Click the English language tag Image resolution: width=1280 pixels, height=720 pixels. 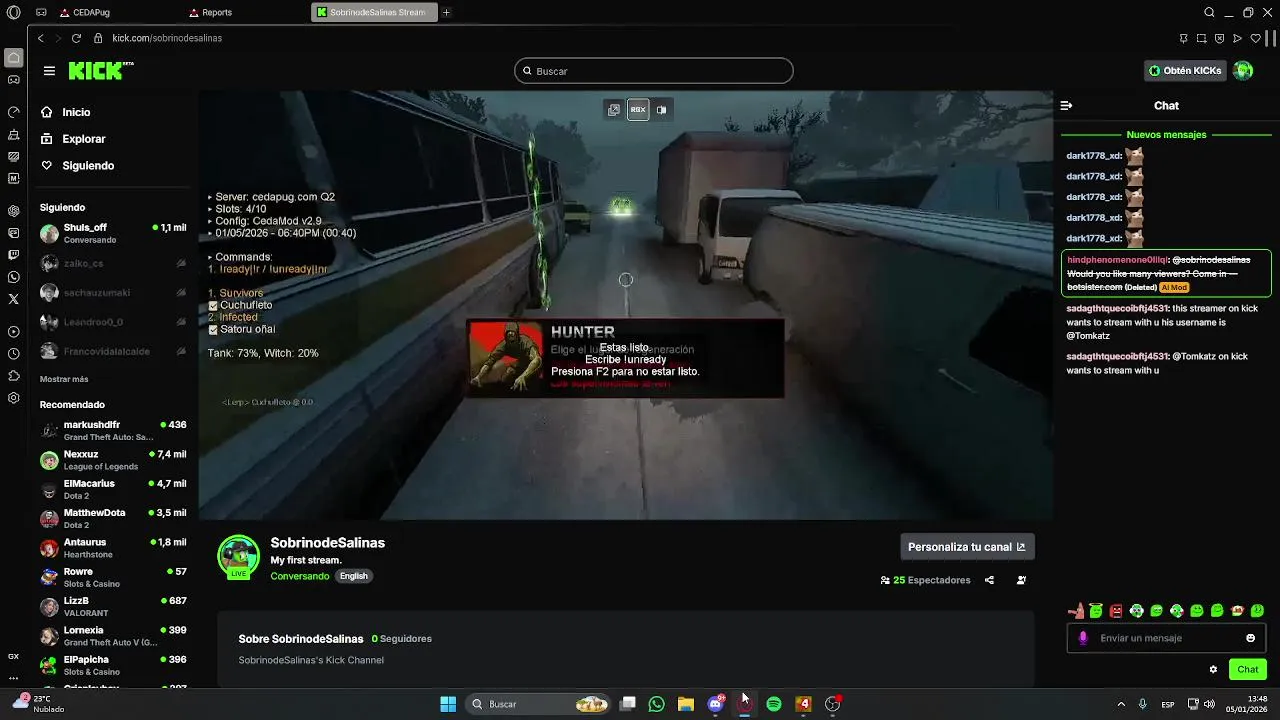[354, 576]
